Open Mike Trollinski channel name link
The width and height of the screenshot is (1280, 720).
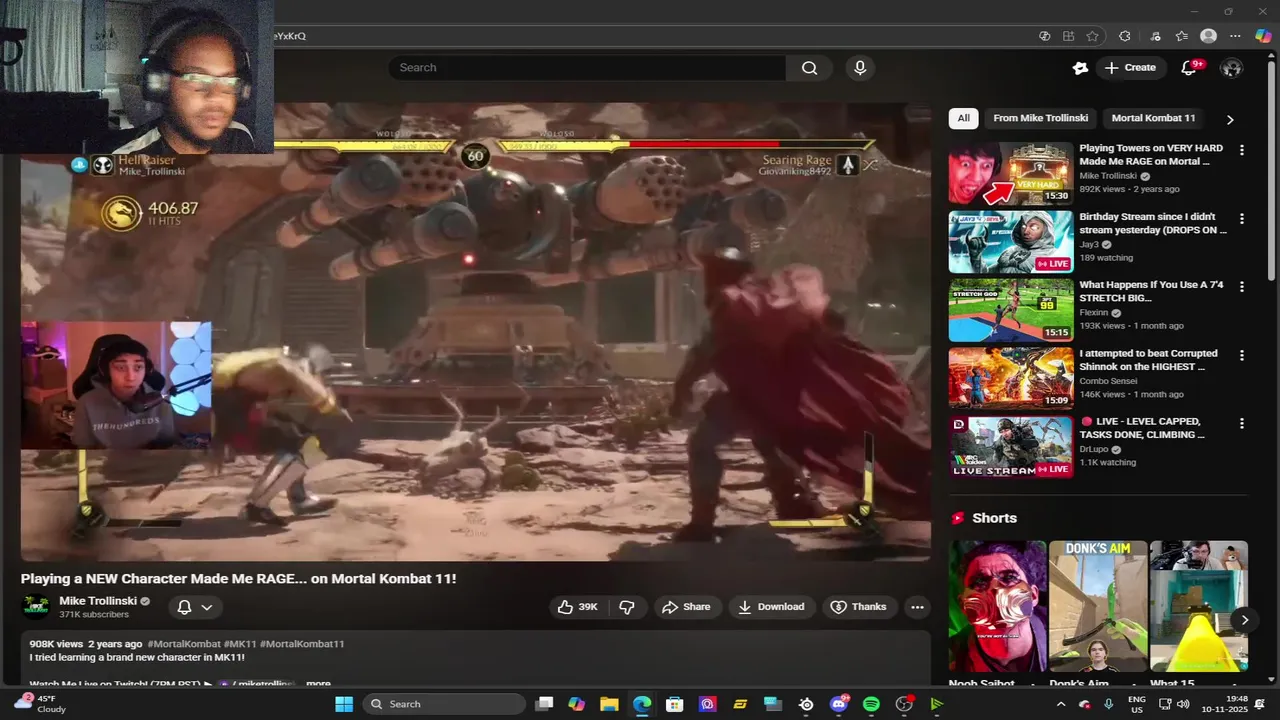(x=98, y=601)
